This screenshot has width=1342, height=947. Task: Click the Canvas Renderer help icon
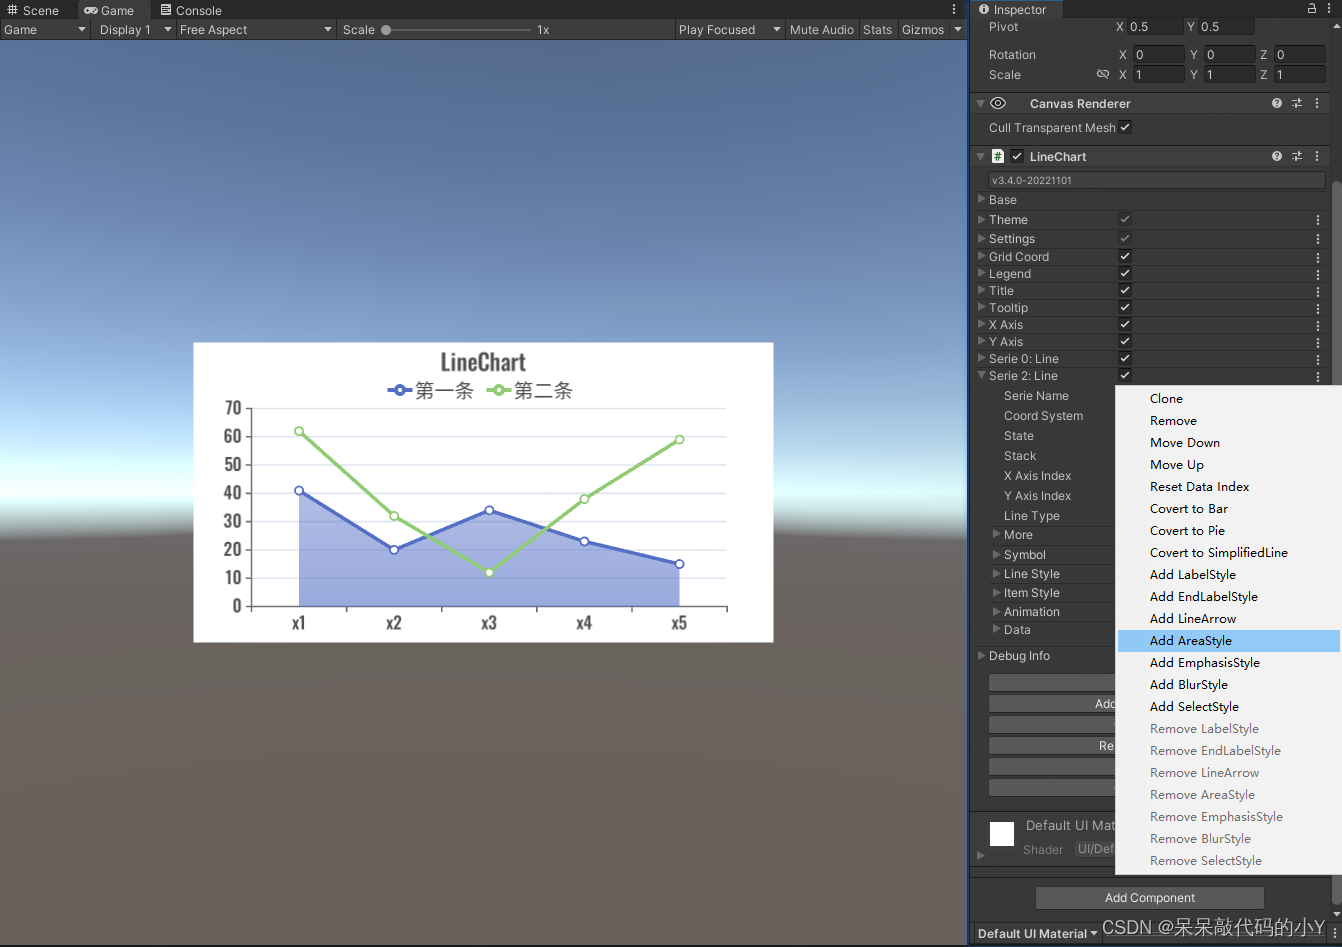(1277, 103)
